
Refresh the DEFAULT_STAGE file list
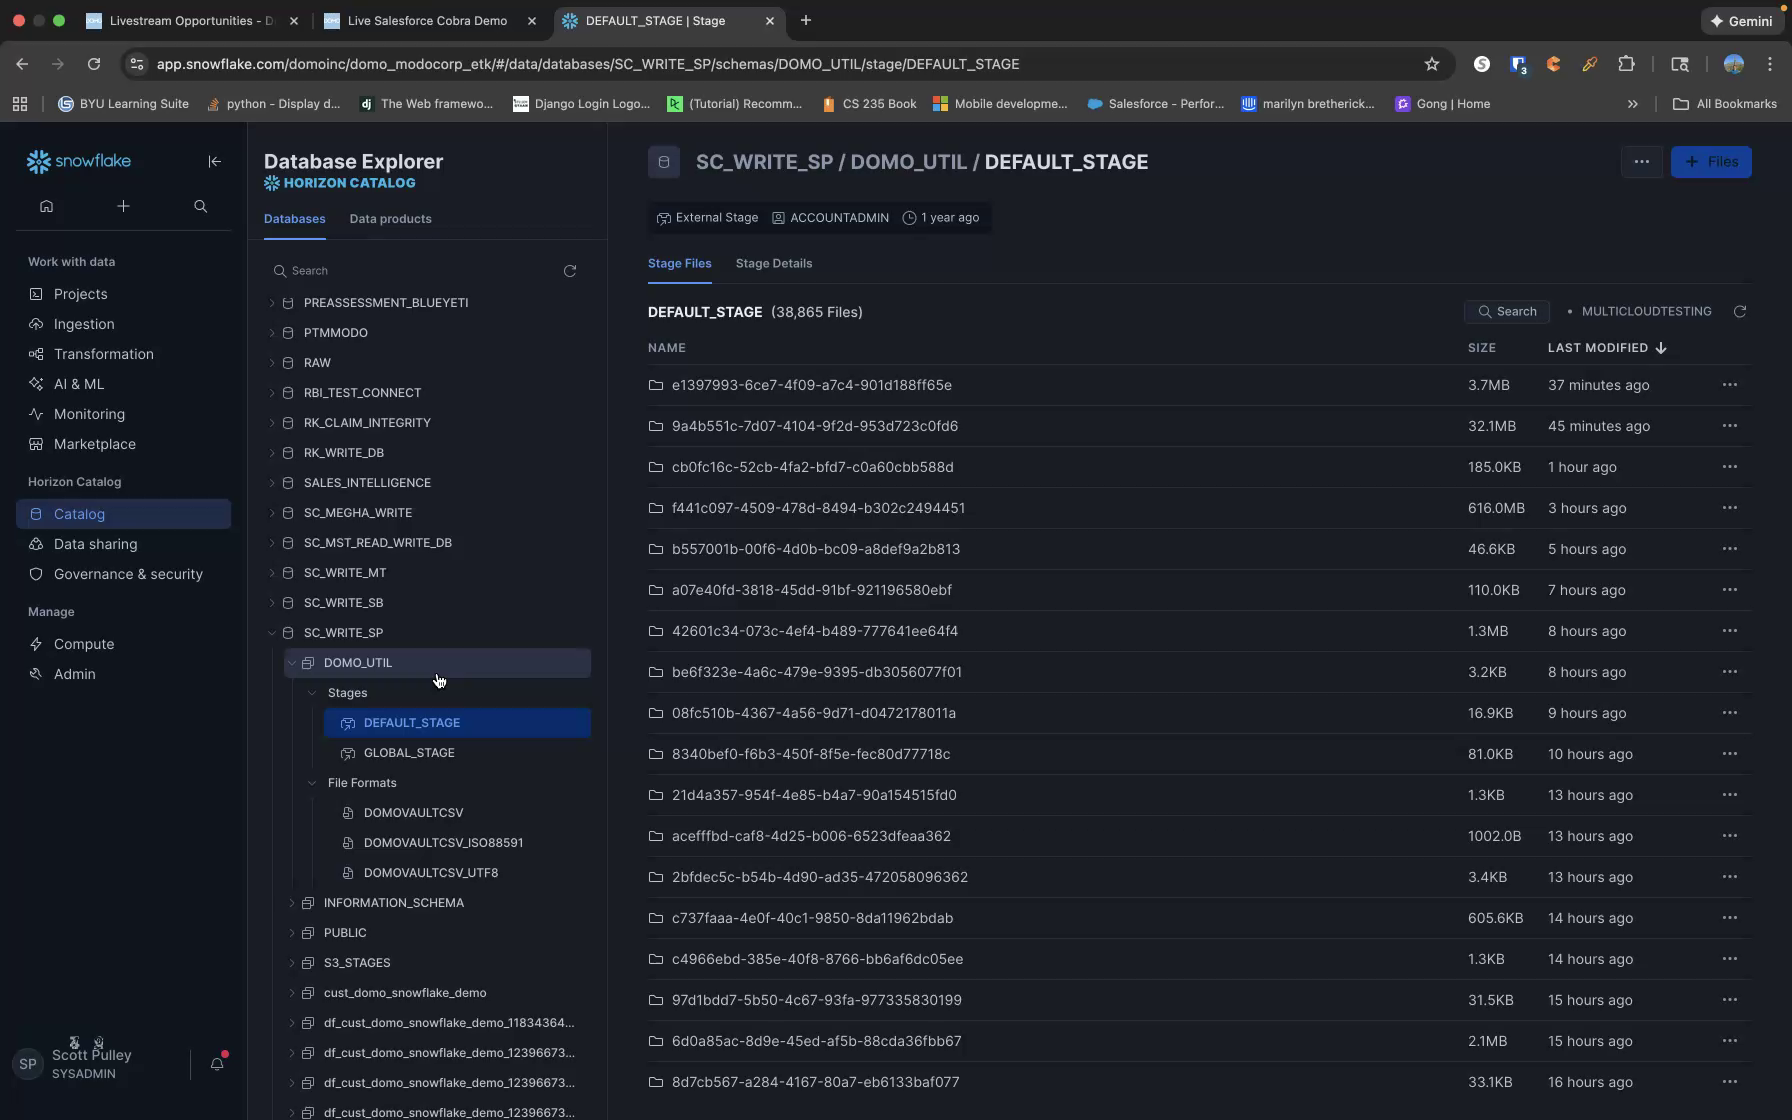pyautogui.click(x=1740, y=311)
